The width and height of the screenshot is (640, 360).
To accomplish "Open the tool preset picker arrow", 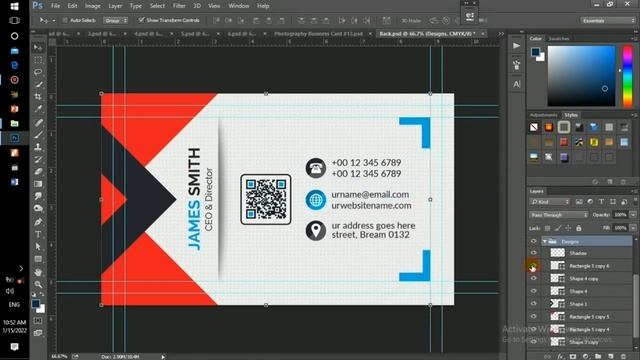I will point(53,20).
